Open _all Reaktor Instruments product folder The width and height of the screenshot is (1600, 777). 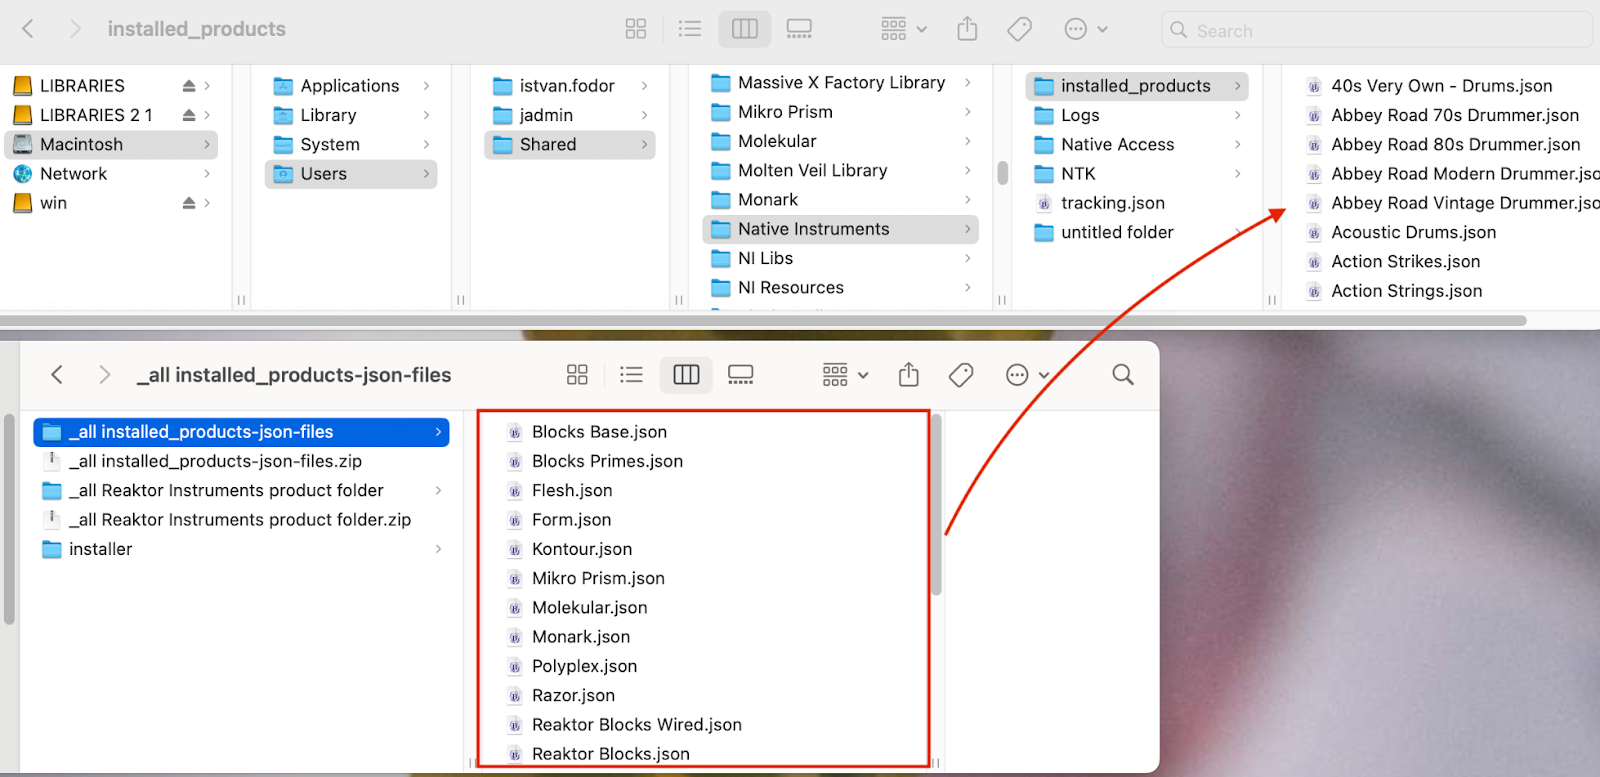pyautogui.click(x=241, y=491)
